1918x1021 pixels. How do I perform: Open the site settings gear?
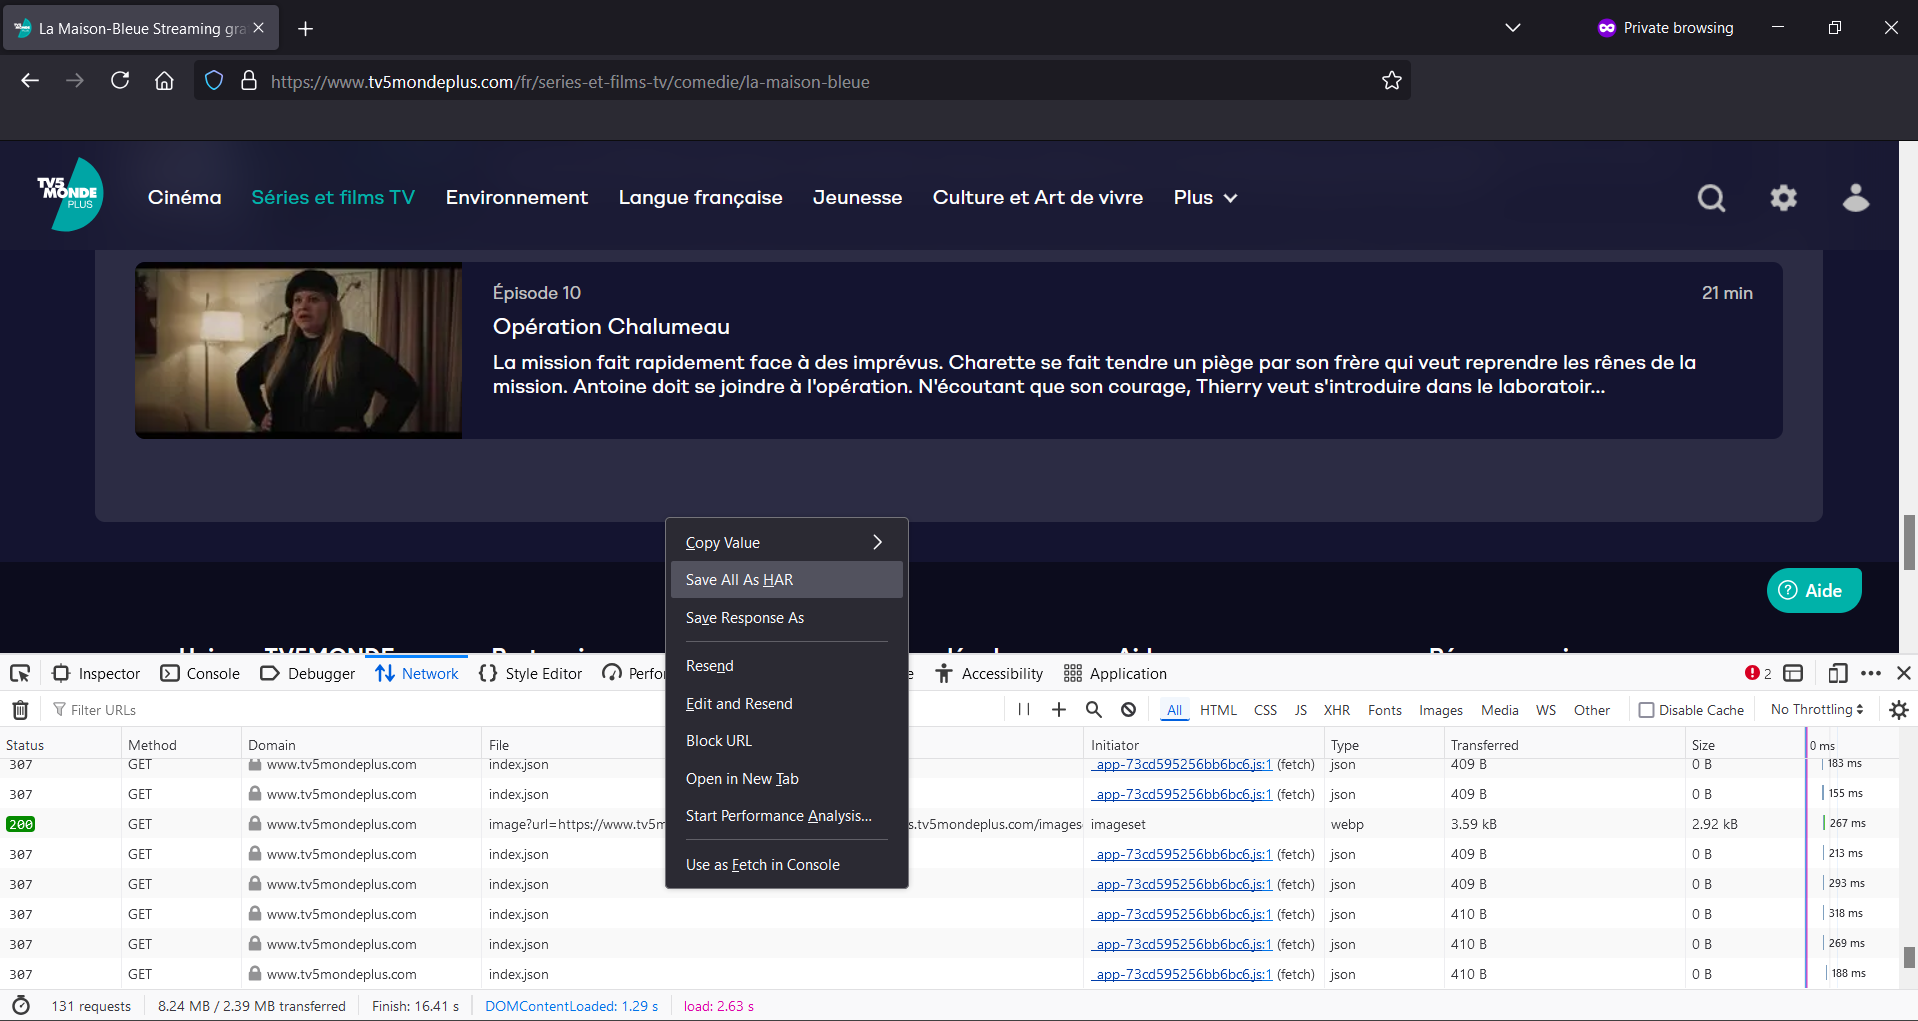coord(1783,198)
